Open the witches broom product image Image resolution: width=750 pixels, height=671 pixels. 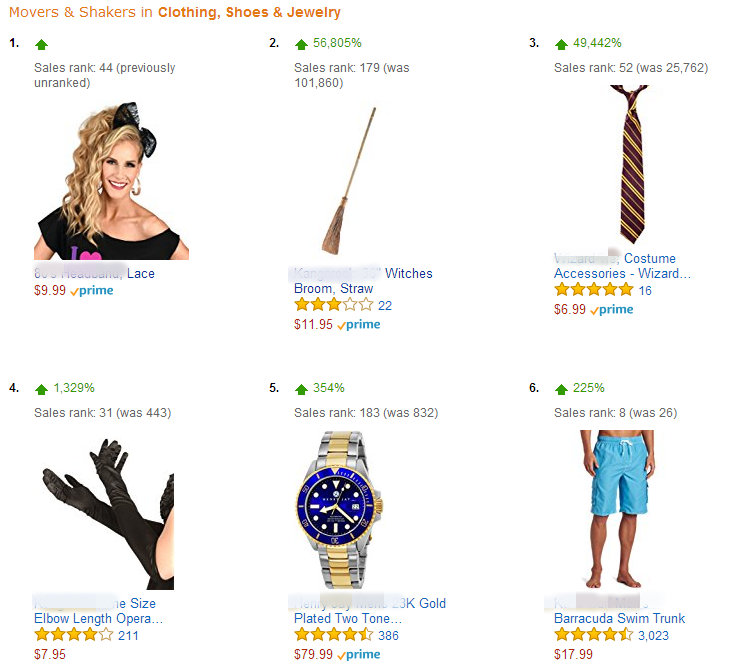(x=349, y=181)
